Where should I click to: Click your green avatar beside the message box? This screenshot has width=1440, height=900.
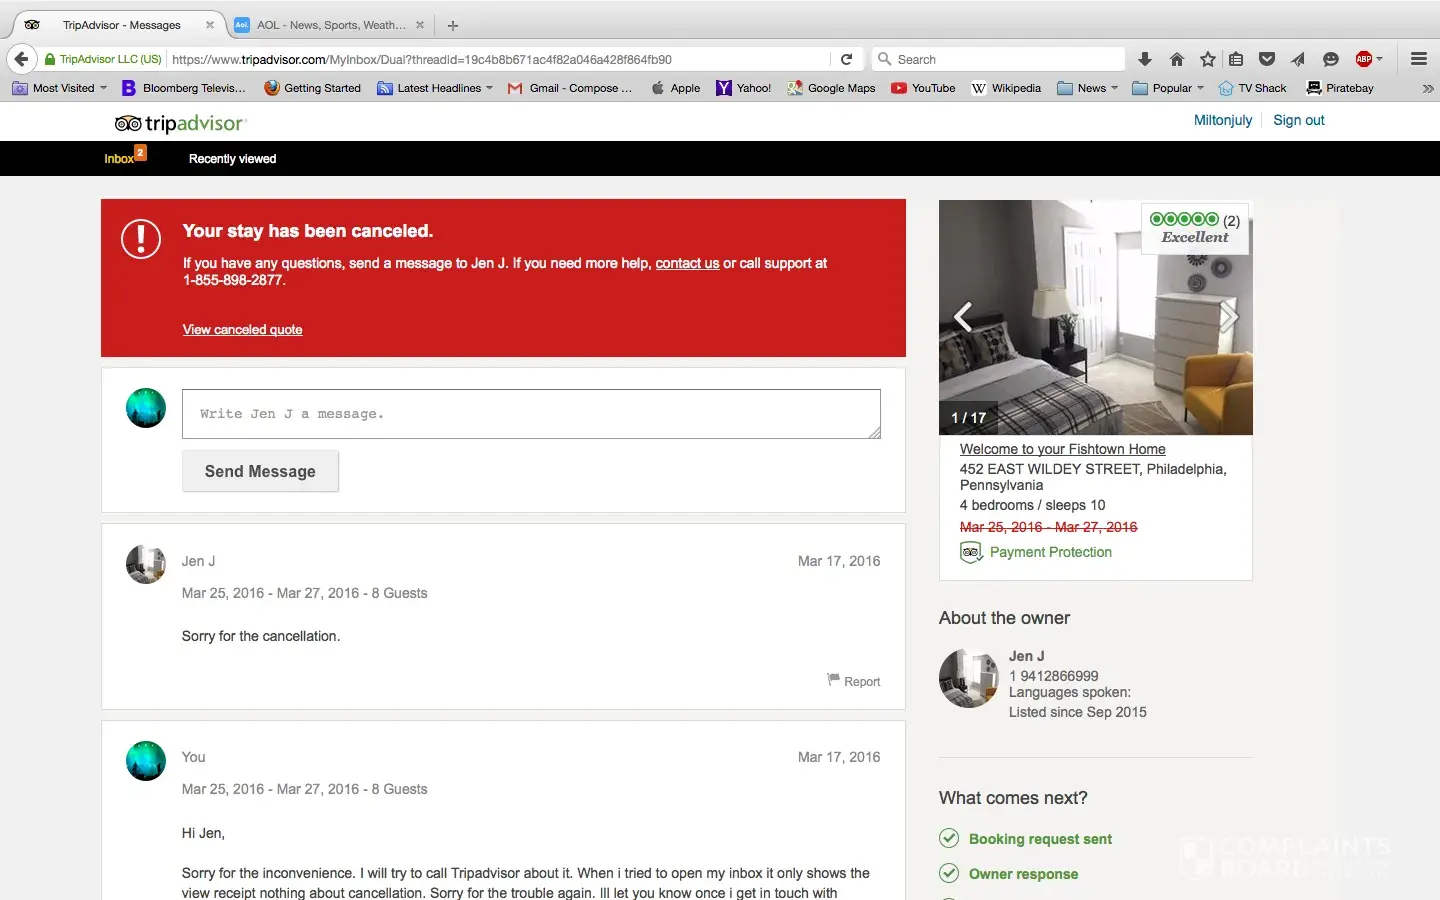point(146,408)
